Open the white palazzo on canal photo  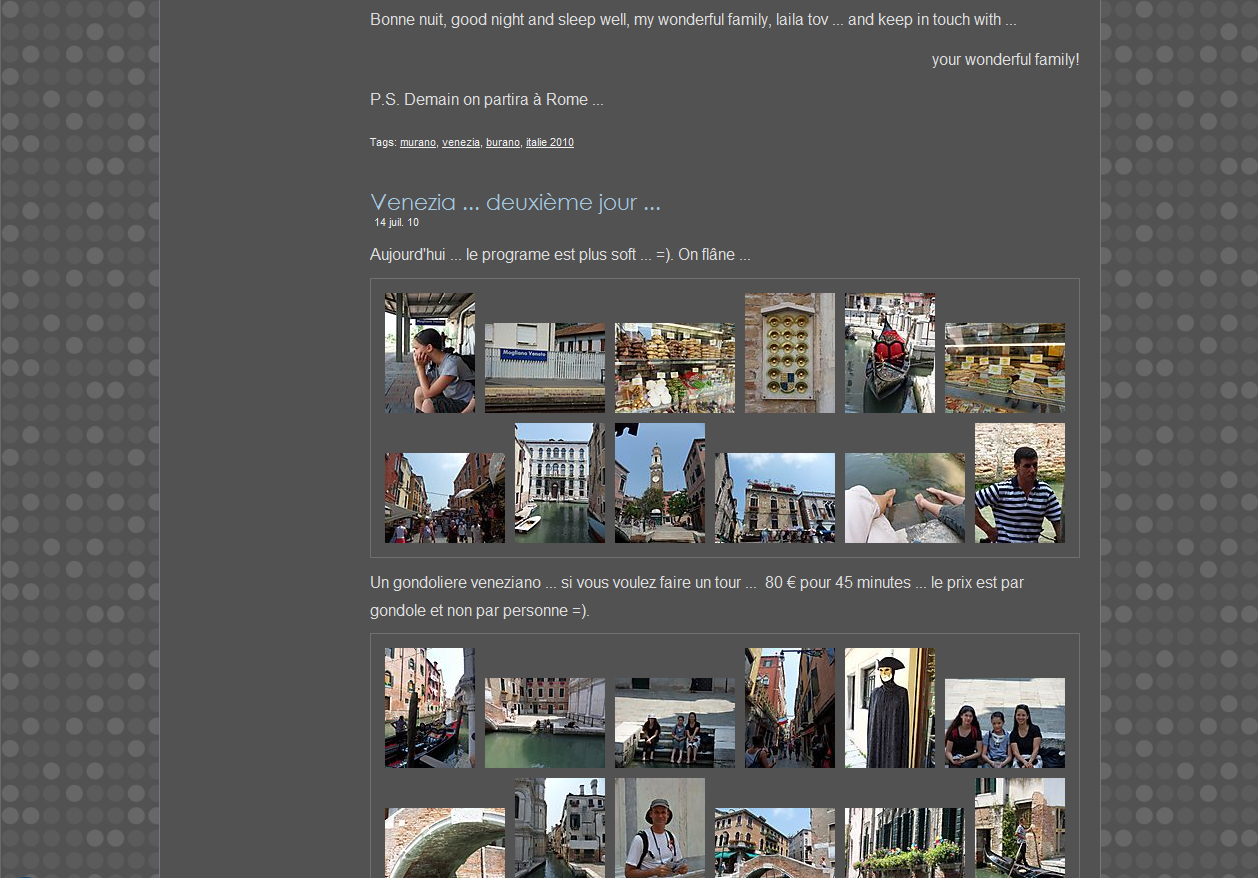pos(560,483)
